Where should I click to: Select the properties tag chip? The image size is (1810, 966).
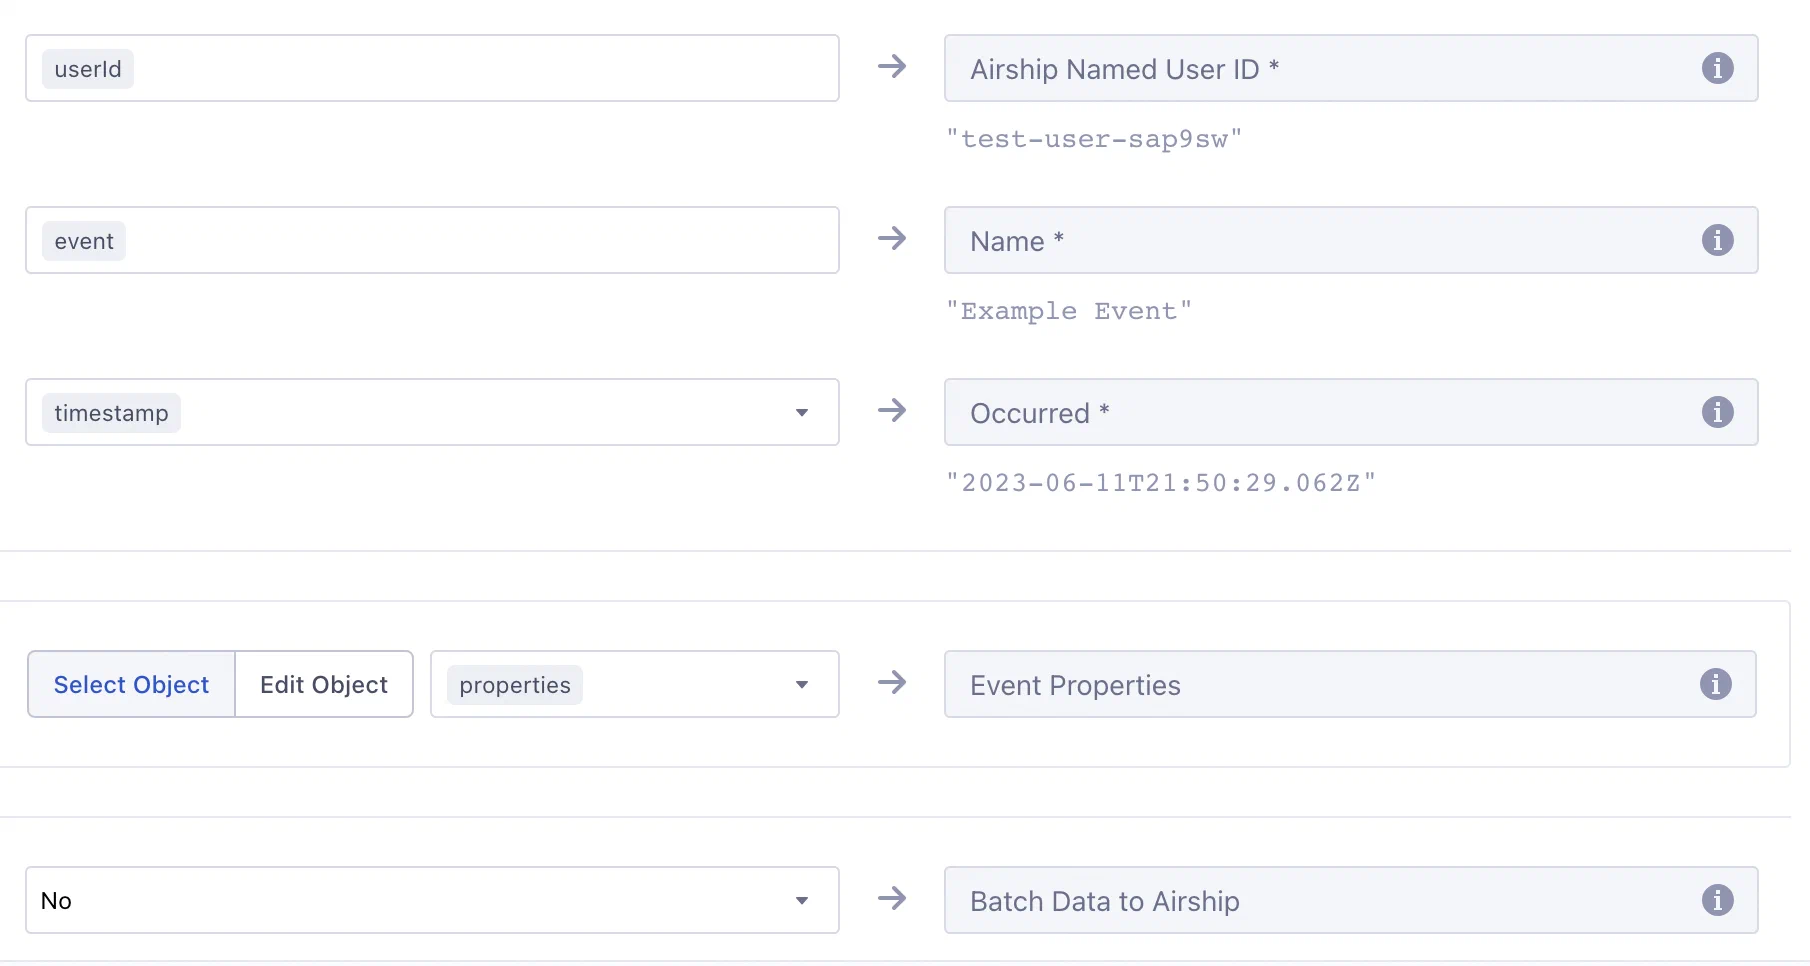[x=514, y=685]
